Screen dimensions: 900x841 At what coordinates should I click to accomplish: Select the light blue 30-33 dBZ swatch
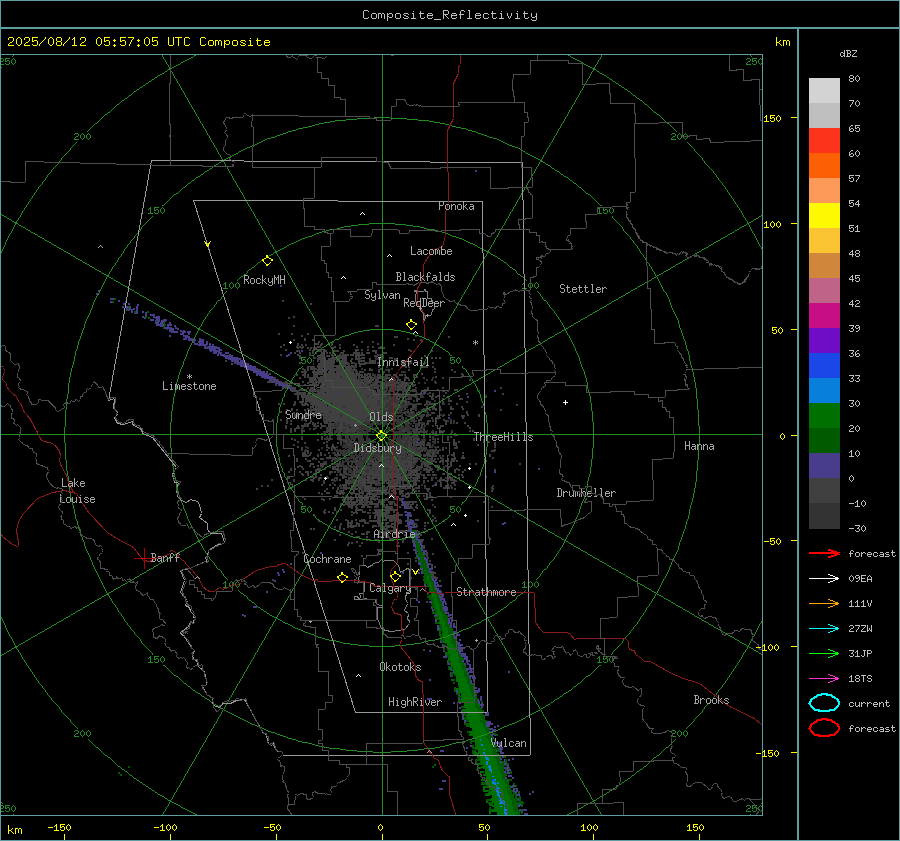(x=824, y=391)
